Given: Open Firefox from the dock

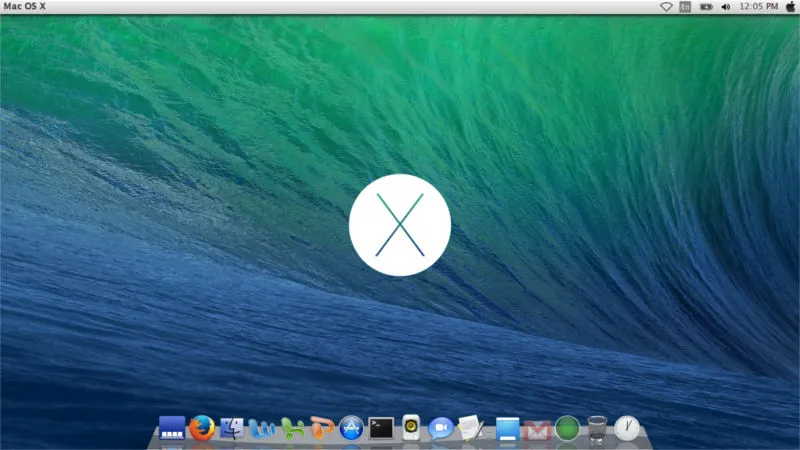Looking at the screenshot, I should [x=202, y=428].
